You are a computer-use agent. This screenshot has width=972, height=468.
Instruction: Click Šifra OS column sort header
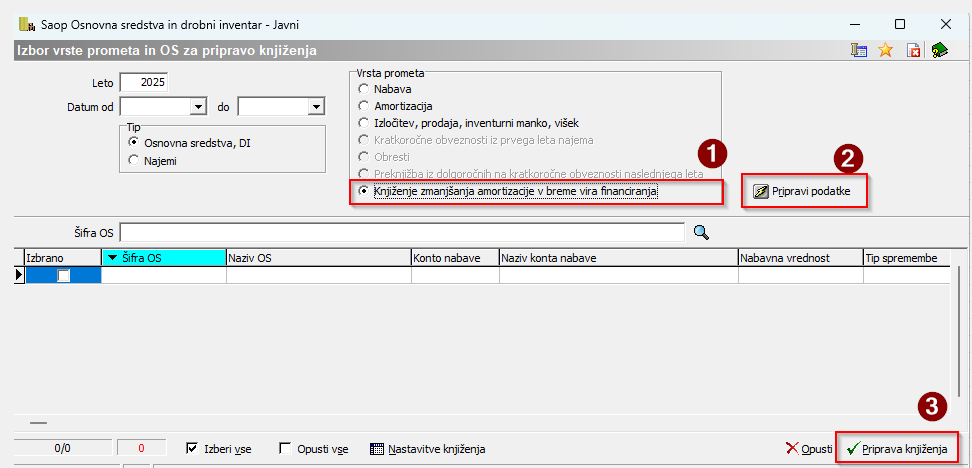click(164, 258)
